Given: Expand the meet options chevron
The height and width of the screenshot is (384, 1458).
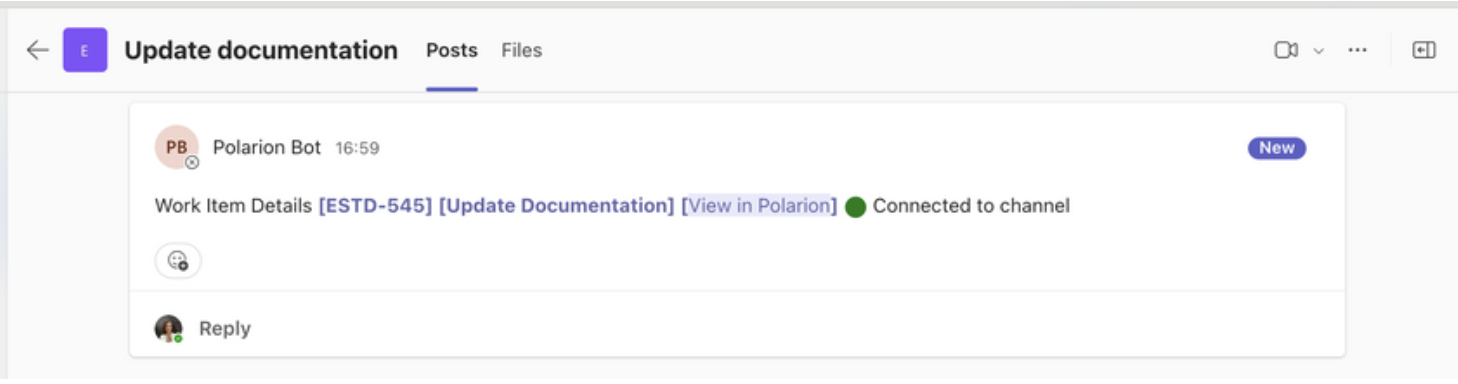Looking at the screenshot, I should point(1318,51).
